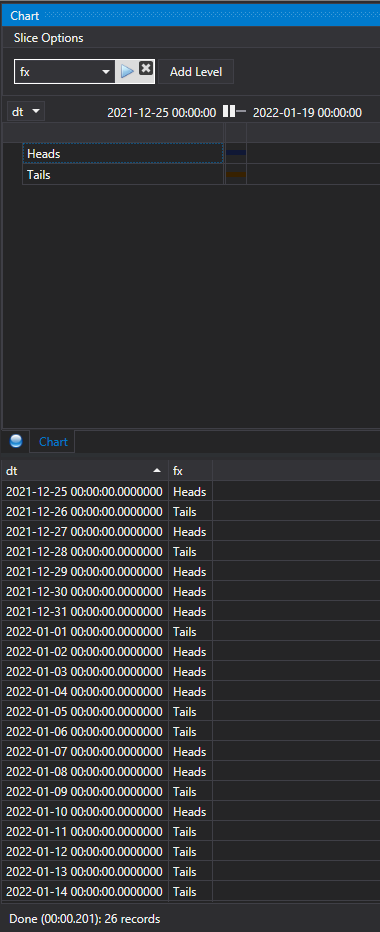Click the Chart panel title bar
Viewport: 380px width, 932px height.
(190, 15)
